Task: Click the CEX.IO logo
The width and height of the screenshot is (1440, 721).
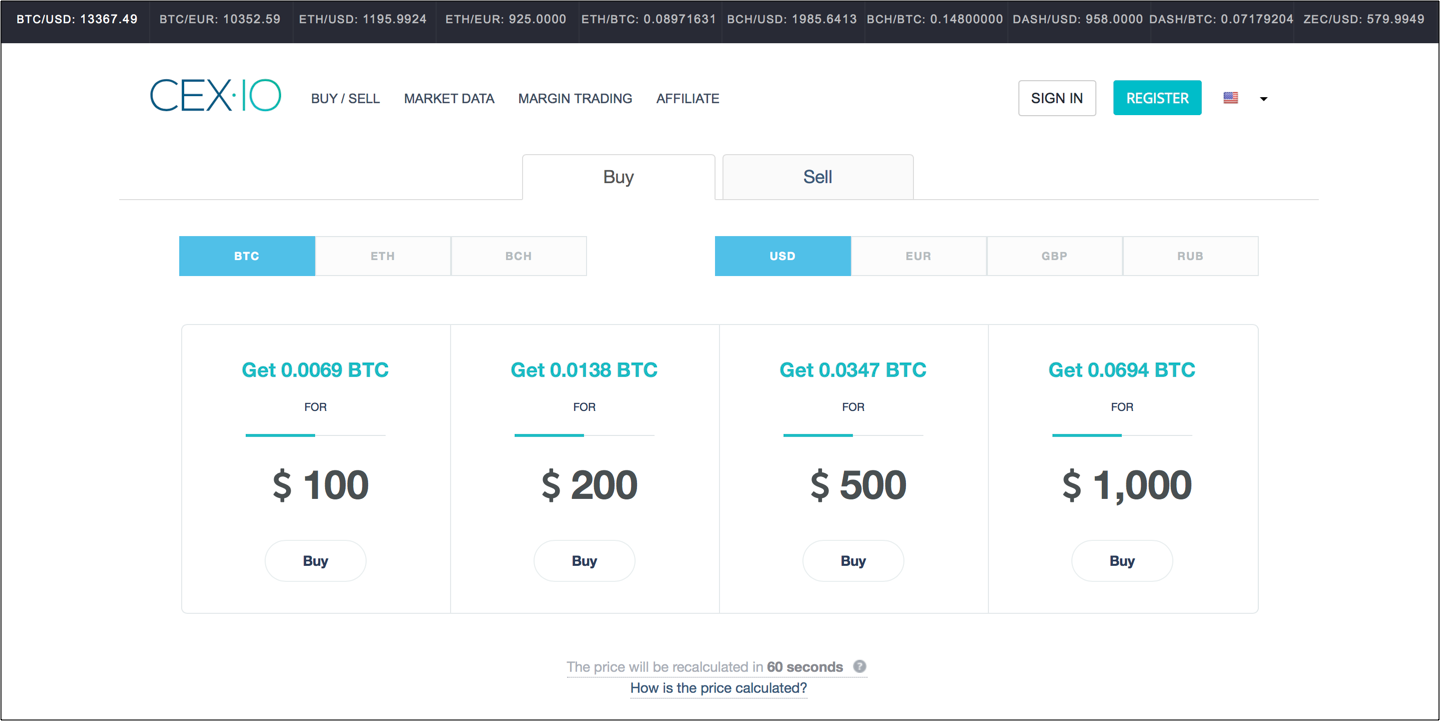Action: (215, 96)
